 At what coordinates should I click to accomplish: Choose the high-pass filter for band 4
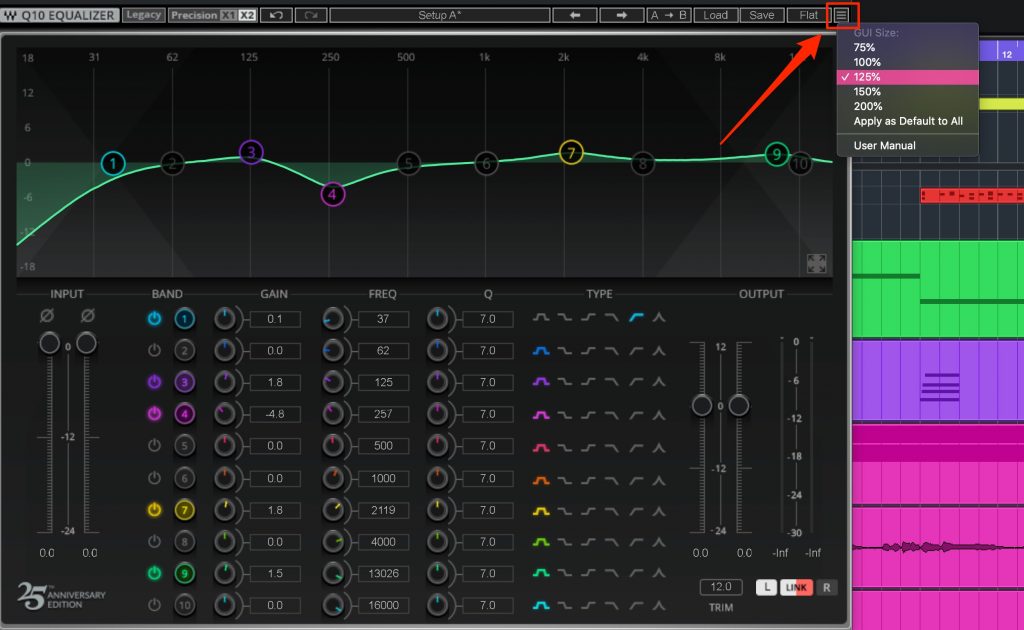[x=637, y=414]
